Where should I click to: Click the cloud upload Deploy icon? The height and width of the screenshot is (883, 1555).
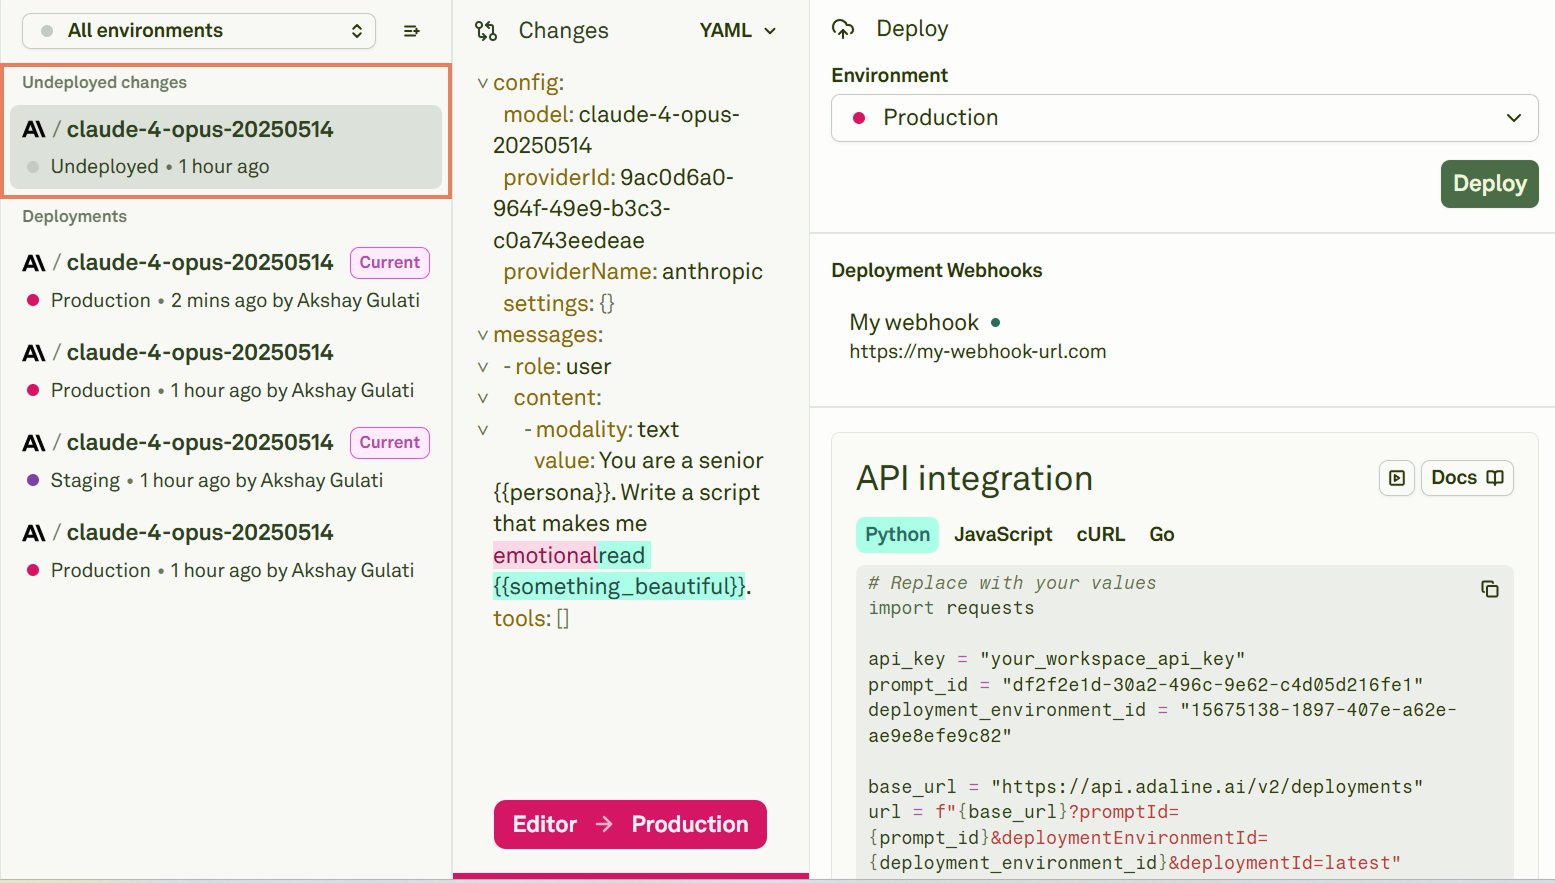point(843,29)
